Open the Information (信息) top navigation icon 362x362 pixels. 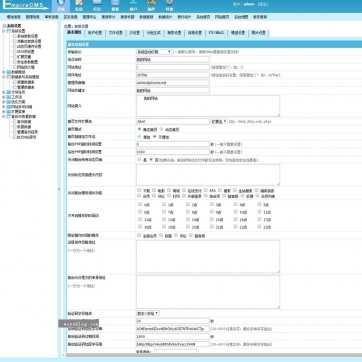79,5
